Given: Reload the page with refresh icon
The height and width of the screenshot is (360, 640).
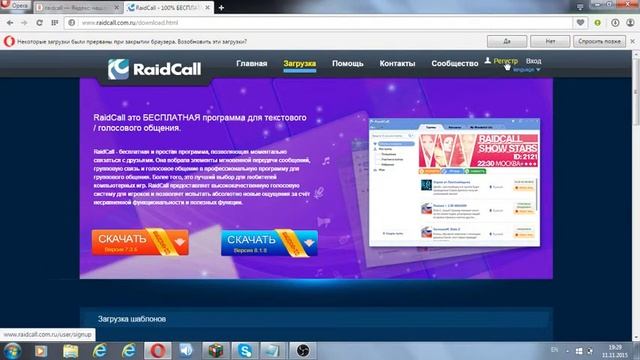Looking at the screenshot, I should tap(39, 23).
